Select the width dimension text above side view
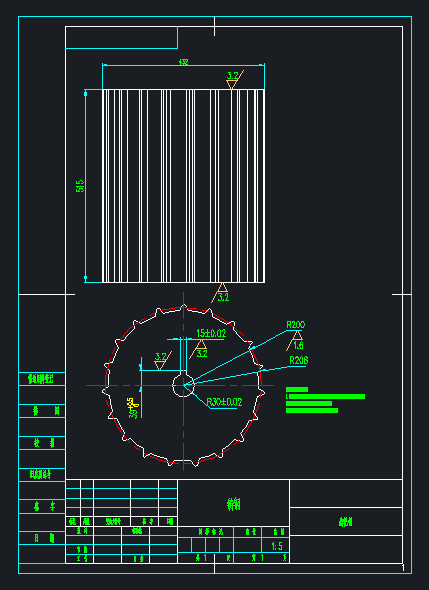 [x=183, y=62]
